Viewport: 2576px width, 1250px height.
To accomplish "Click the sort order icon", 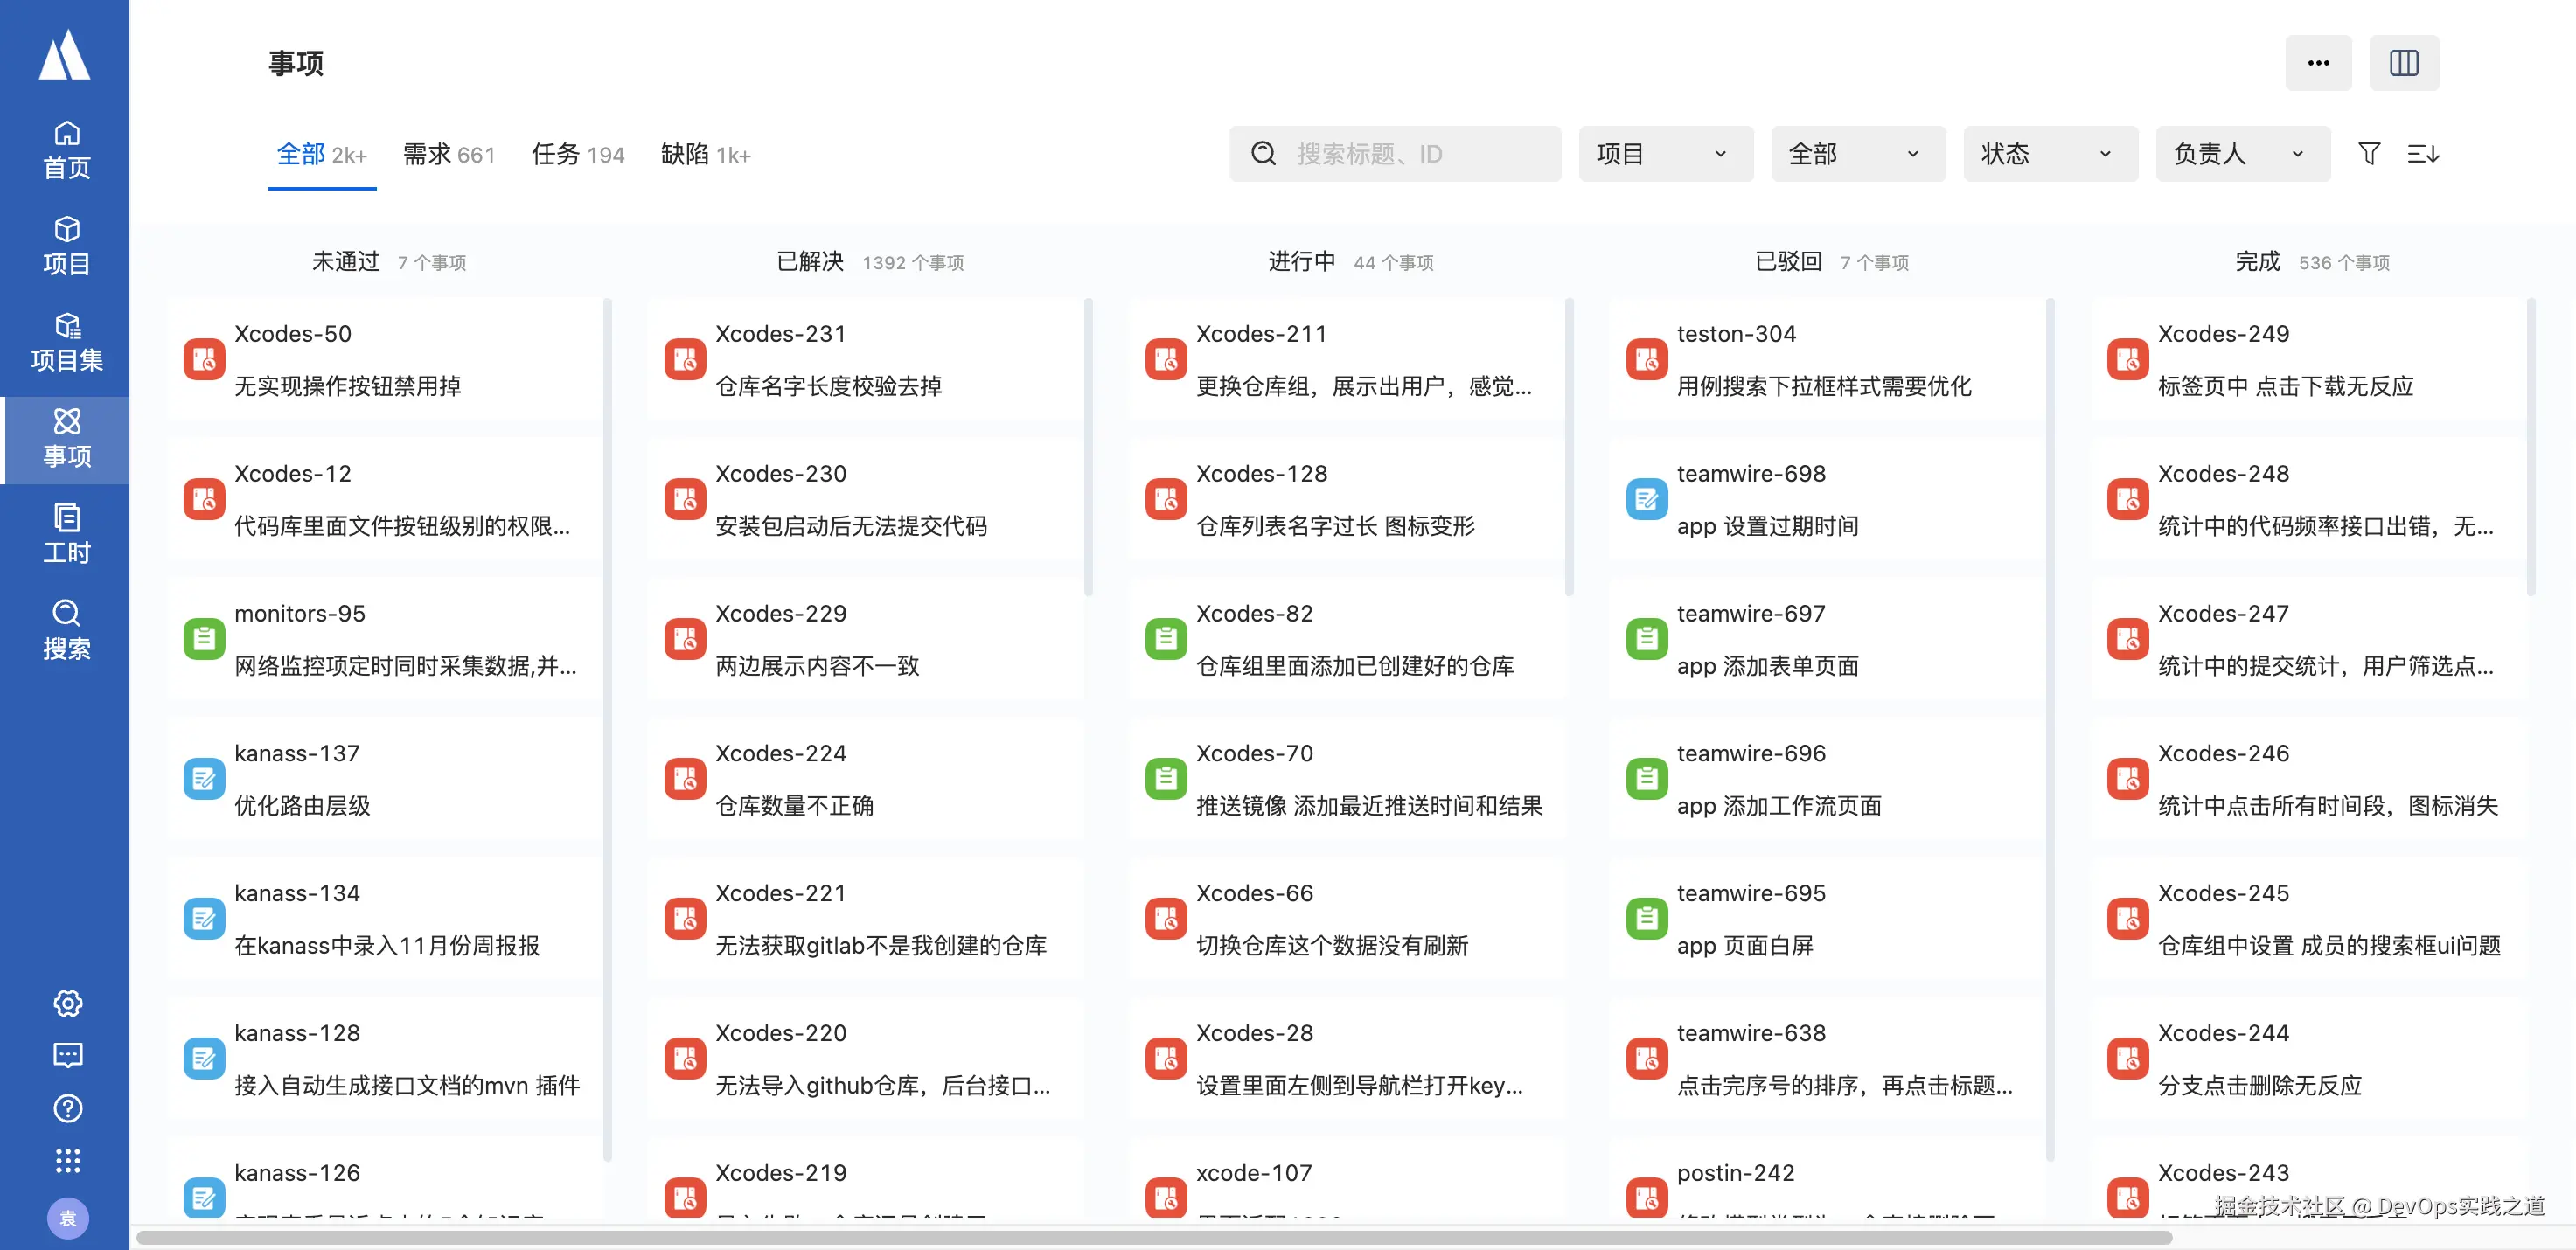I will [x=2422, y=154].
